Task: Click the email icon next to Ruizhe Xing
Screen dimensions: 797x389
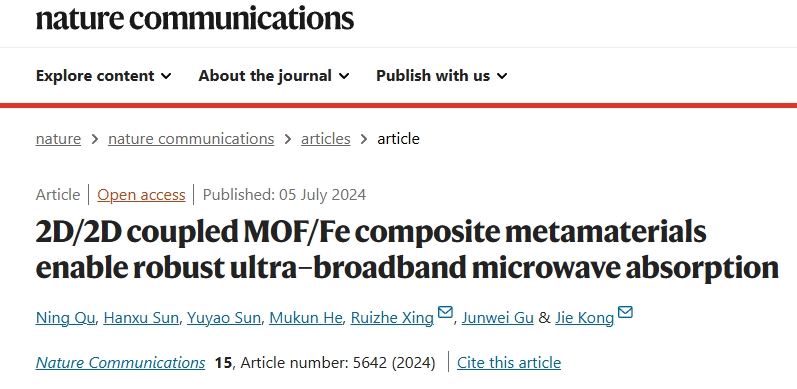Action: coord(445,312)
